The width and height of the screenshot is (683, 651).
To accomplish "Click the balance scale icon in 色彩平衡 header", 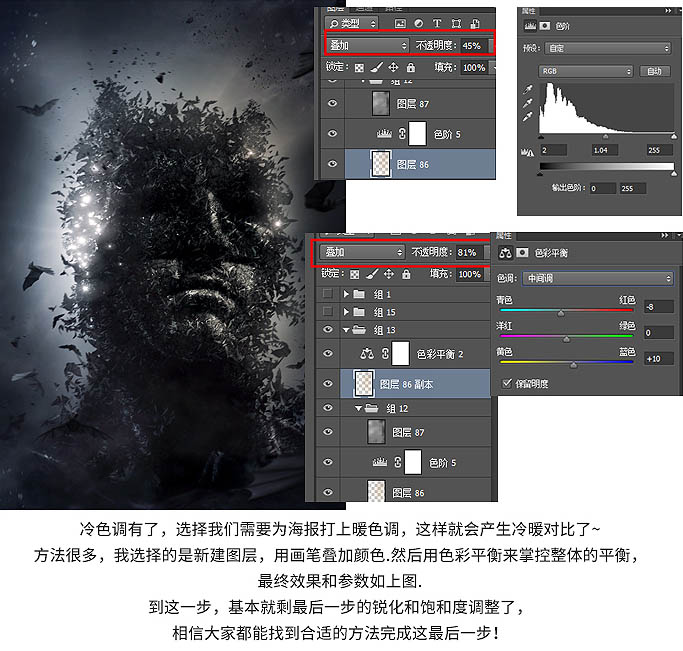I will tap(505, 253).
